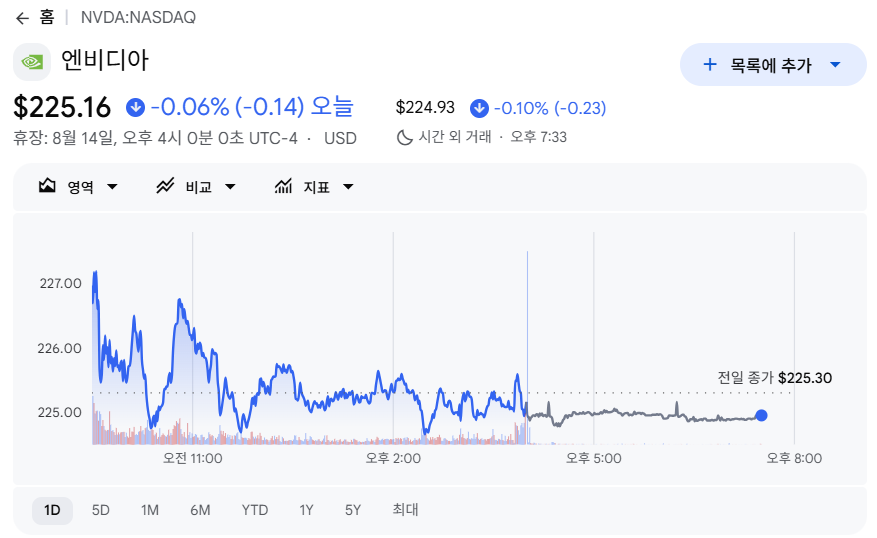Click the 영역 chart type icon
877x538 pixels.
click(47, 186)
